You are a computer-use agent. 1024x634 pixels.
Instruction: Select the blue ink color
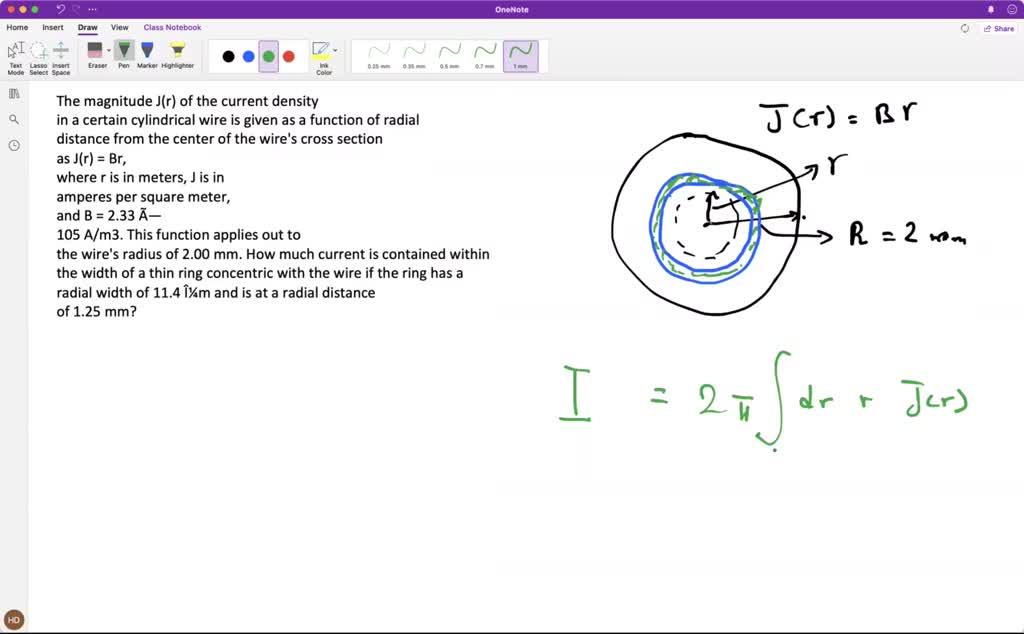pos(248,57)
